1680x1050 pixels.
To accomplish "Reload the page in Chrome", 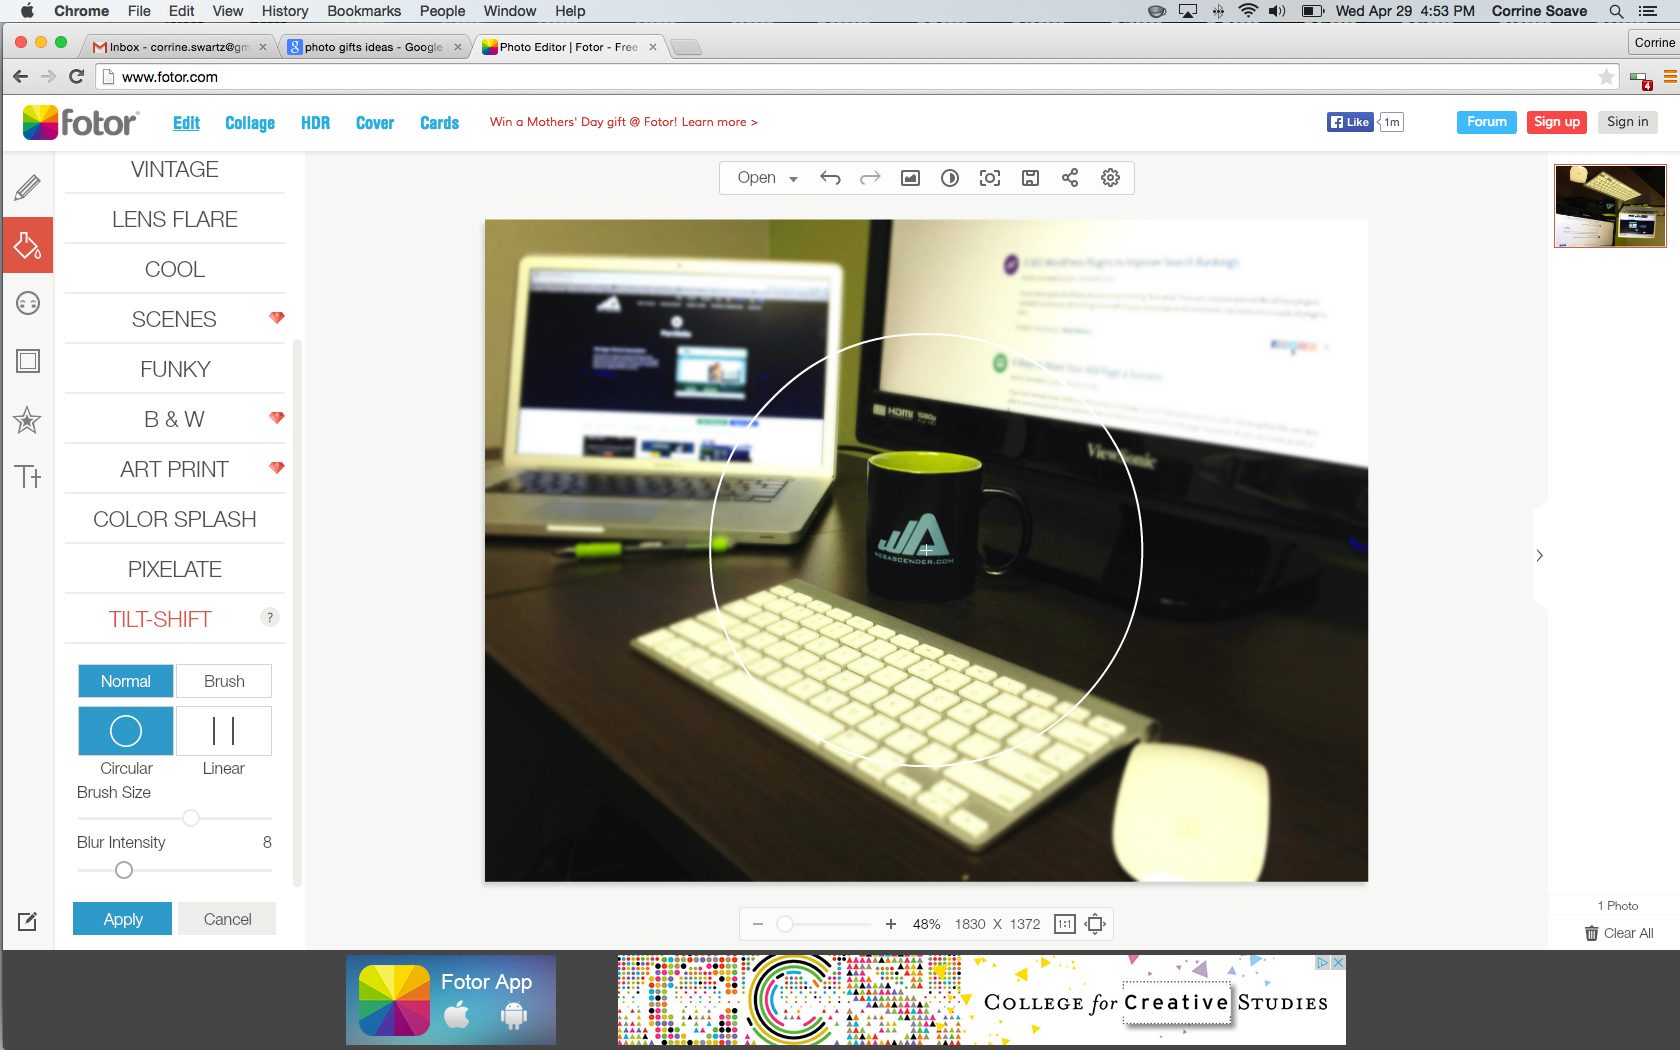I will [x=76, y=76].
